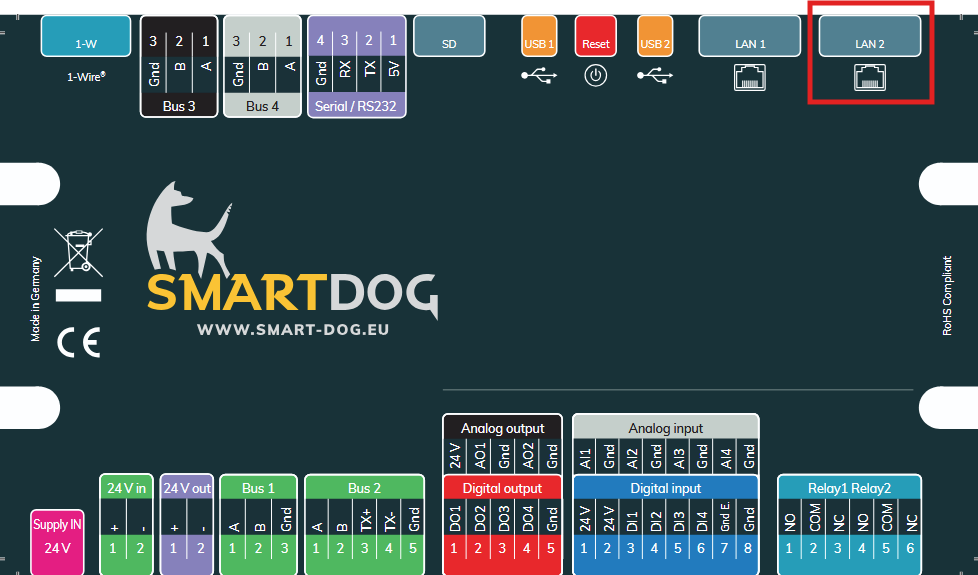Screen dimensions: 978x575
Task: Click the LAN 2 ethernet port icon
Action: (869, 77)
